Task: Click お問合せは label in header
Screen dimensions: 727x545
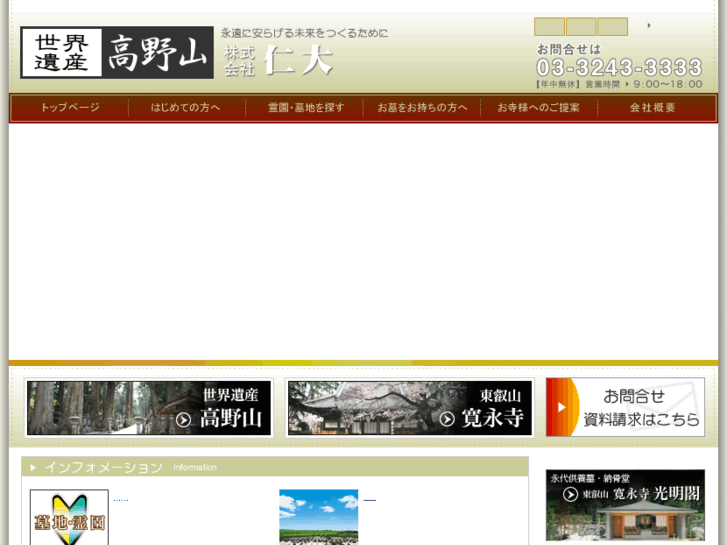Action: click(x=568, y=49)
